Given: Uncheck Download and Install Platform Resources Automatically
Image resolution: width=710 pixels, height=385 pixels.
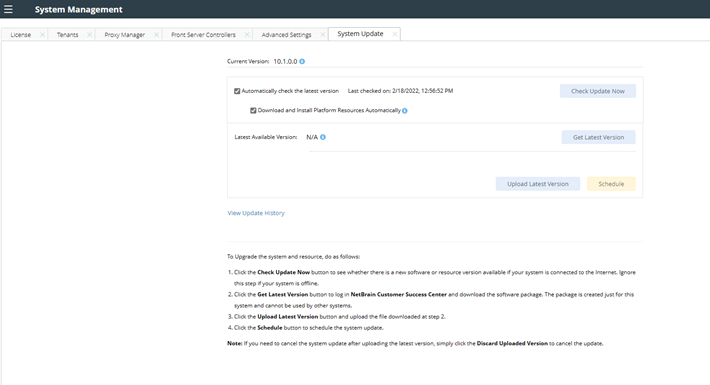Looking at the screenshot, I should point(253,111).
